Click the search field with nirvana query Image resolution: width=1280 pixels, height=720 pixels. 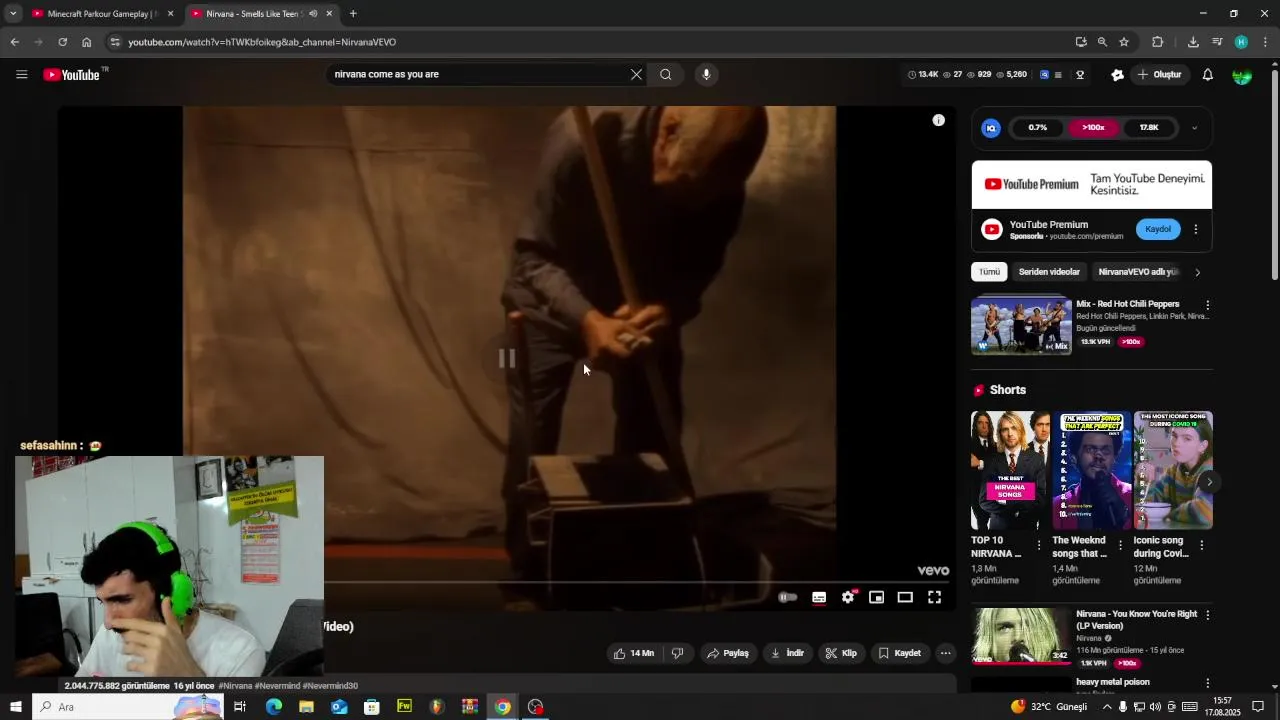point(478,74)
